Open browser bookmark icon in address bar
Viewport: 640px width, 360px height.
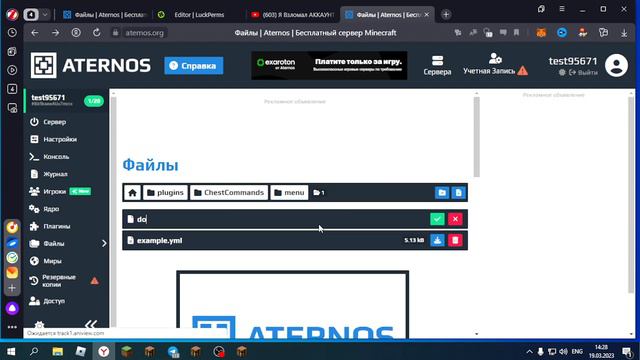tap(516, 33)
